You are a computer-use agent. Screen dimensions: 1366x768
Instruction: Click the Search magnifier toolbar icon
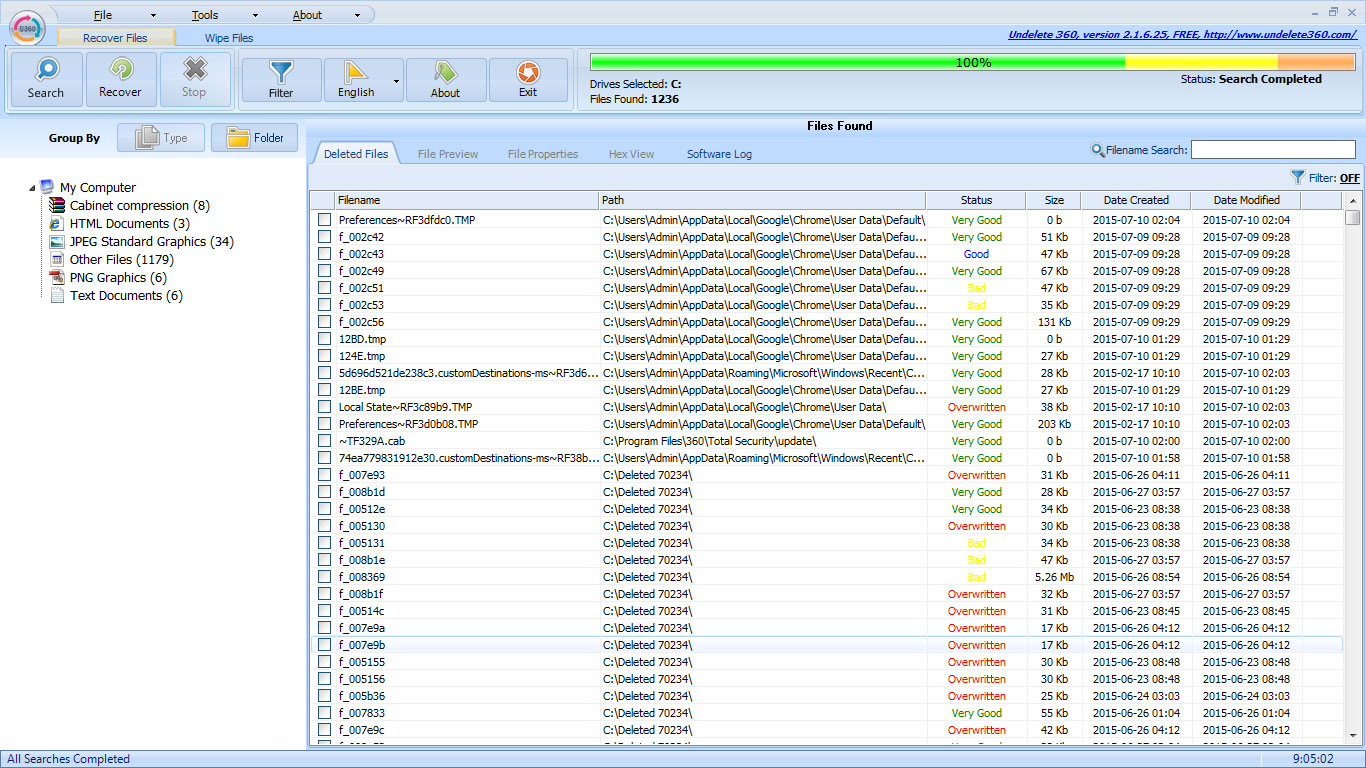click(x=46, y=79)
